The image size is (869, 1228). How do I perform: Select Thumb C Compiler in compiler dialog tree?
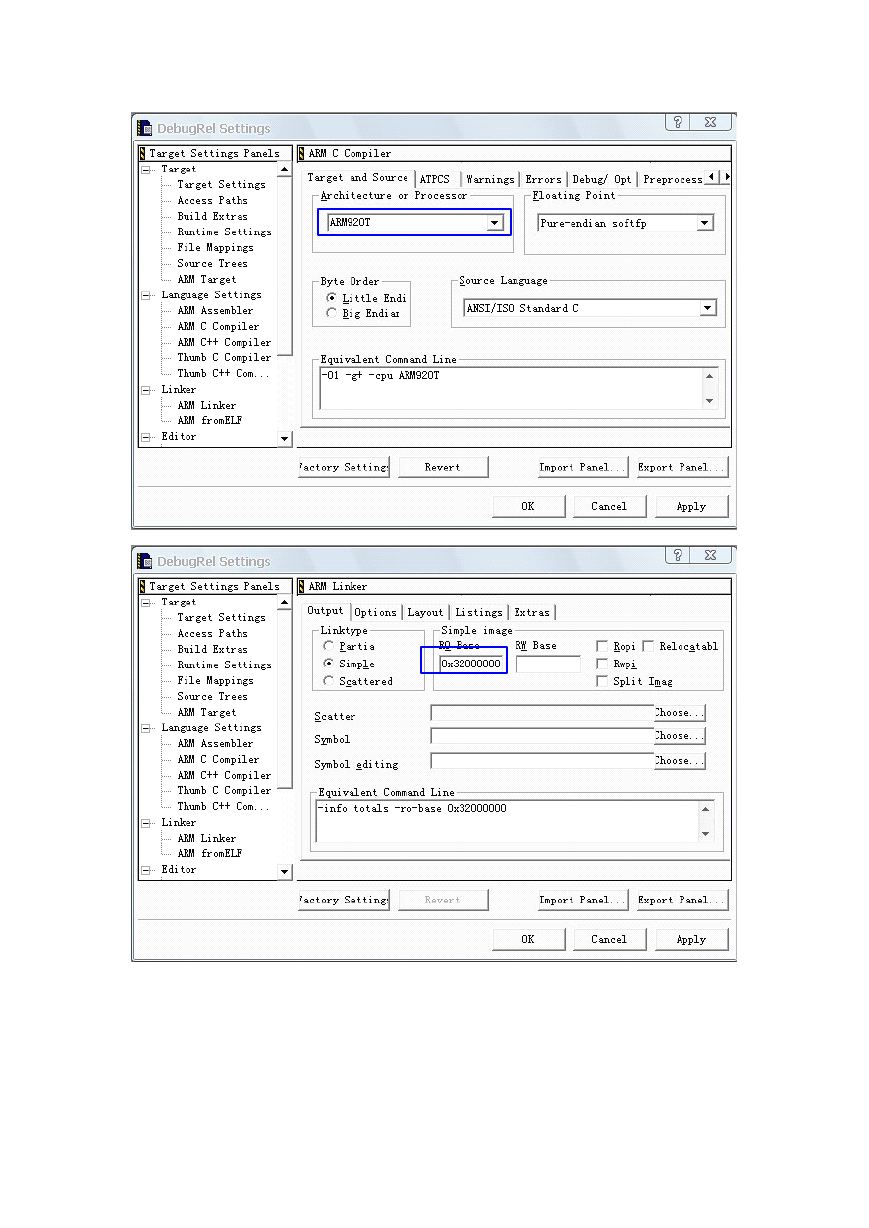(x=224, y=357)
